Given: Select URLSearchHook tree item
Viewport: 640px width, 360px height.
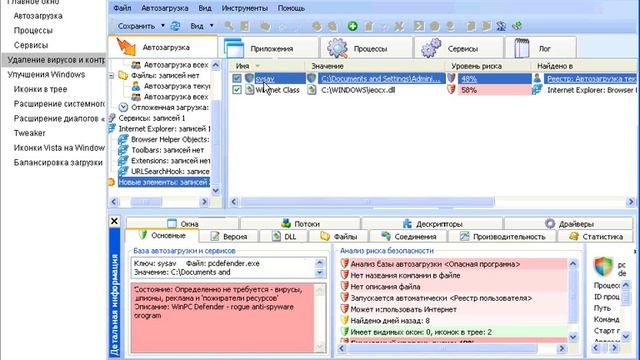Looking at the screenshot, I should coord(170,171).
